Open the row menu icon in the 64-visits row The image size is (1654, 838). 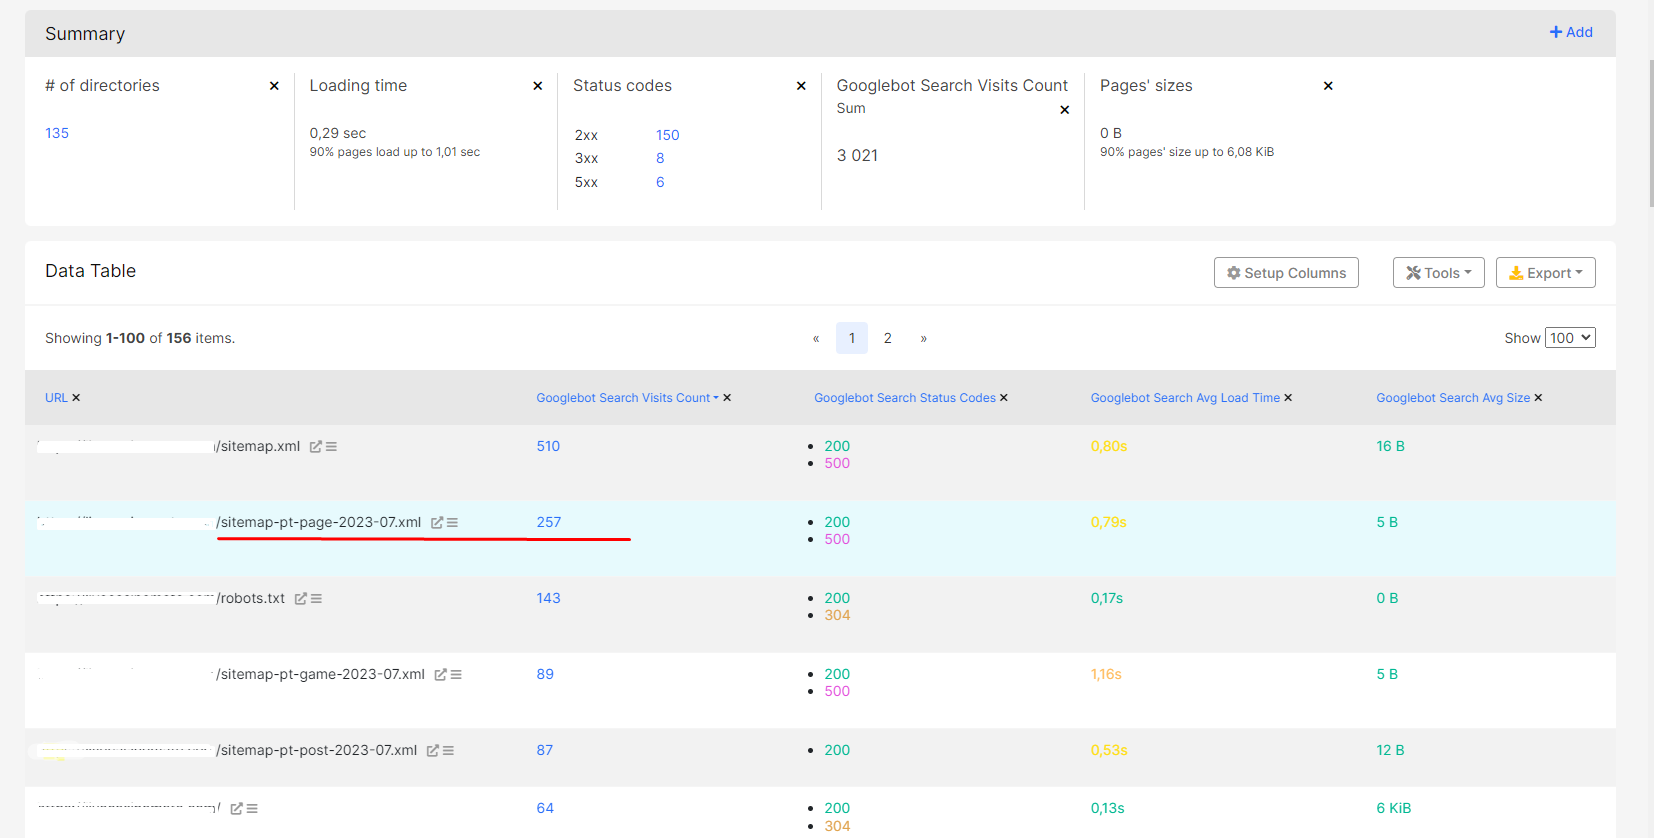[252, 809]
